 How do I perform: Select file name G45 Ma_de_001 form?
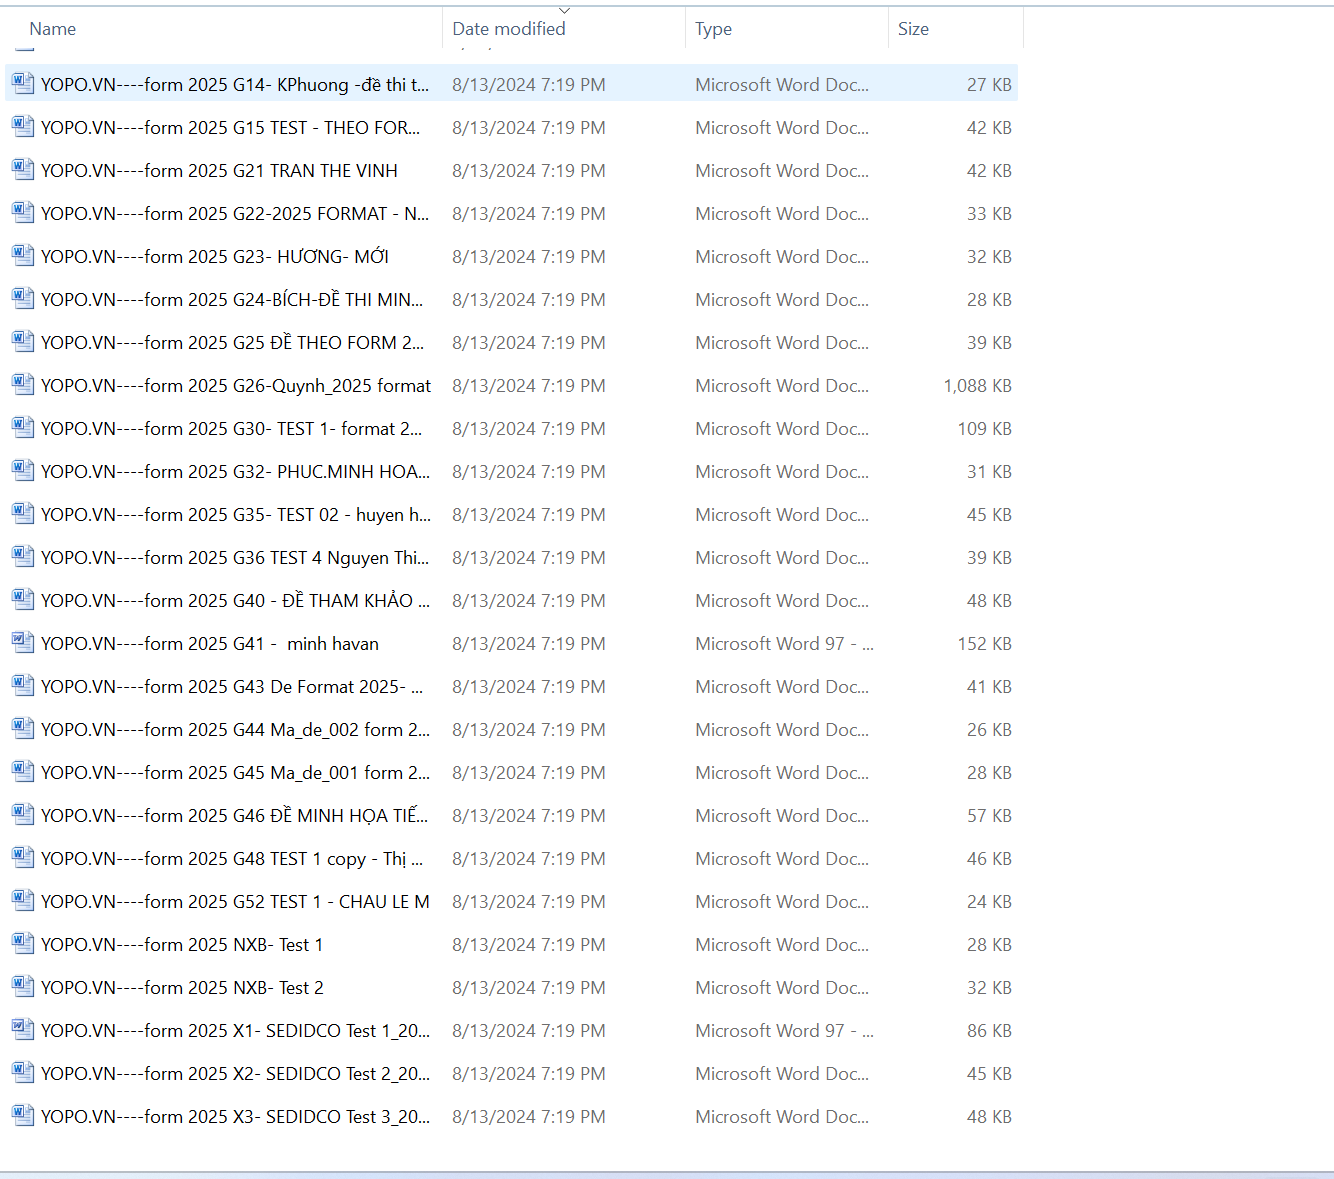(x=236, y=773)
